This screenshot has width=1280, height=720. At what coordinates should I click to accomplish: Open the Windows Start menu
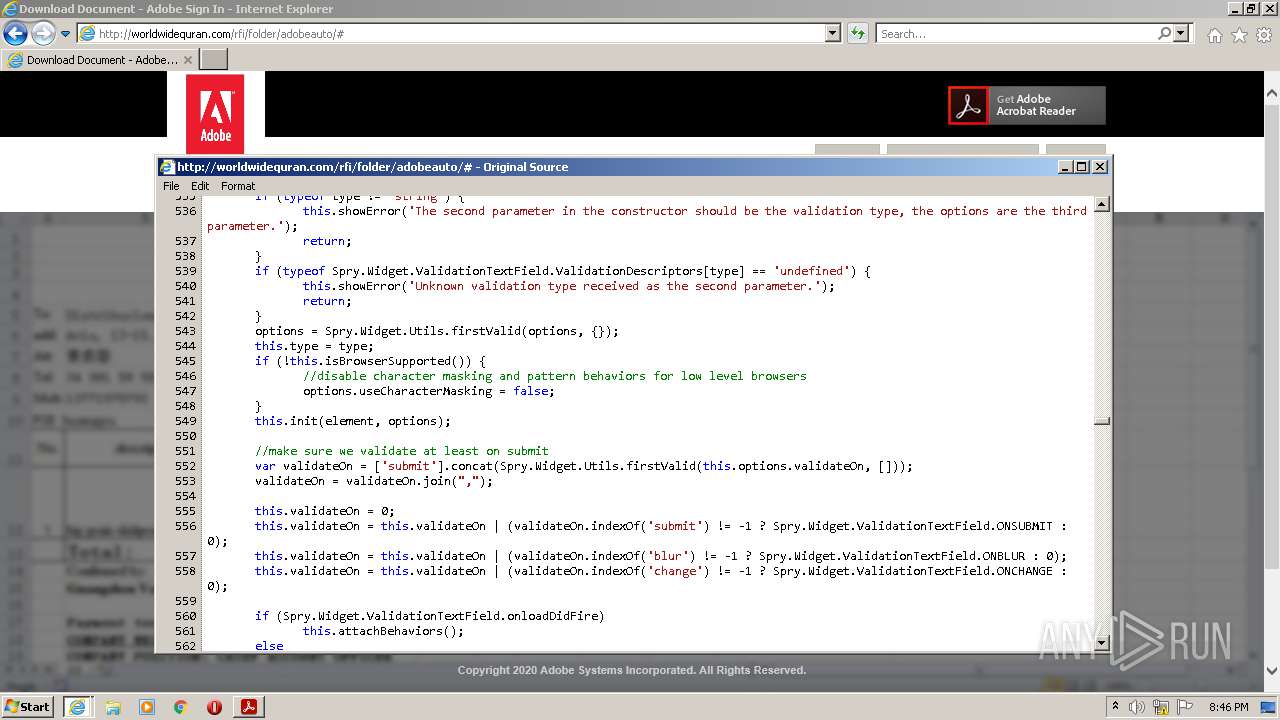27,706
